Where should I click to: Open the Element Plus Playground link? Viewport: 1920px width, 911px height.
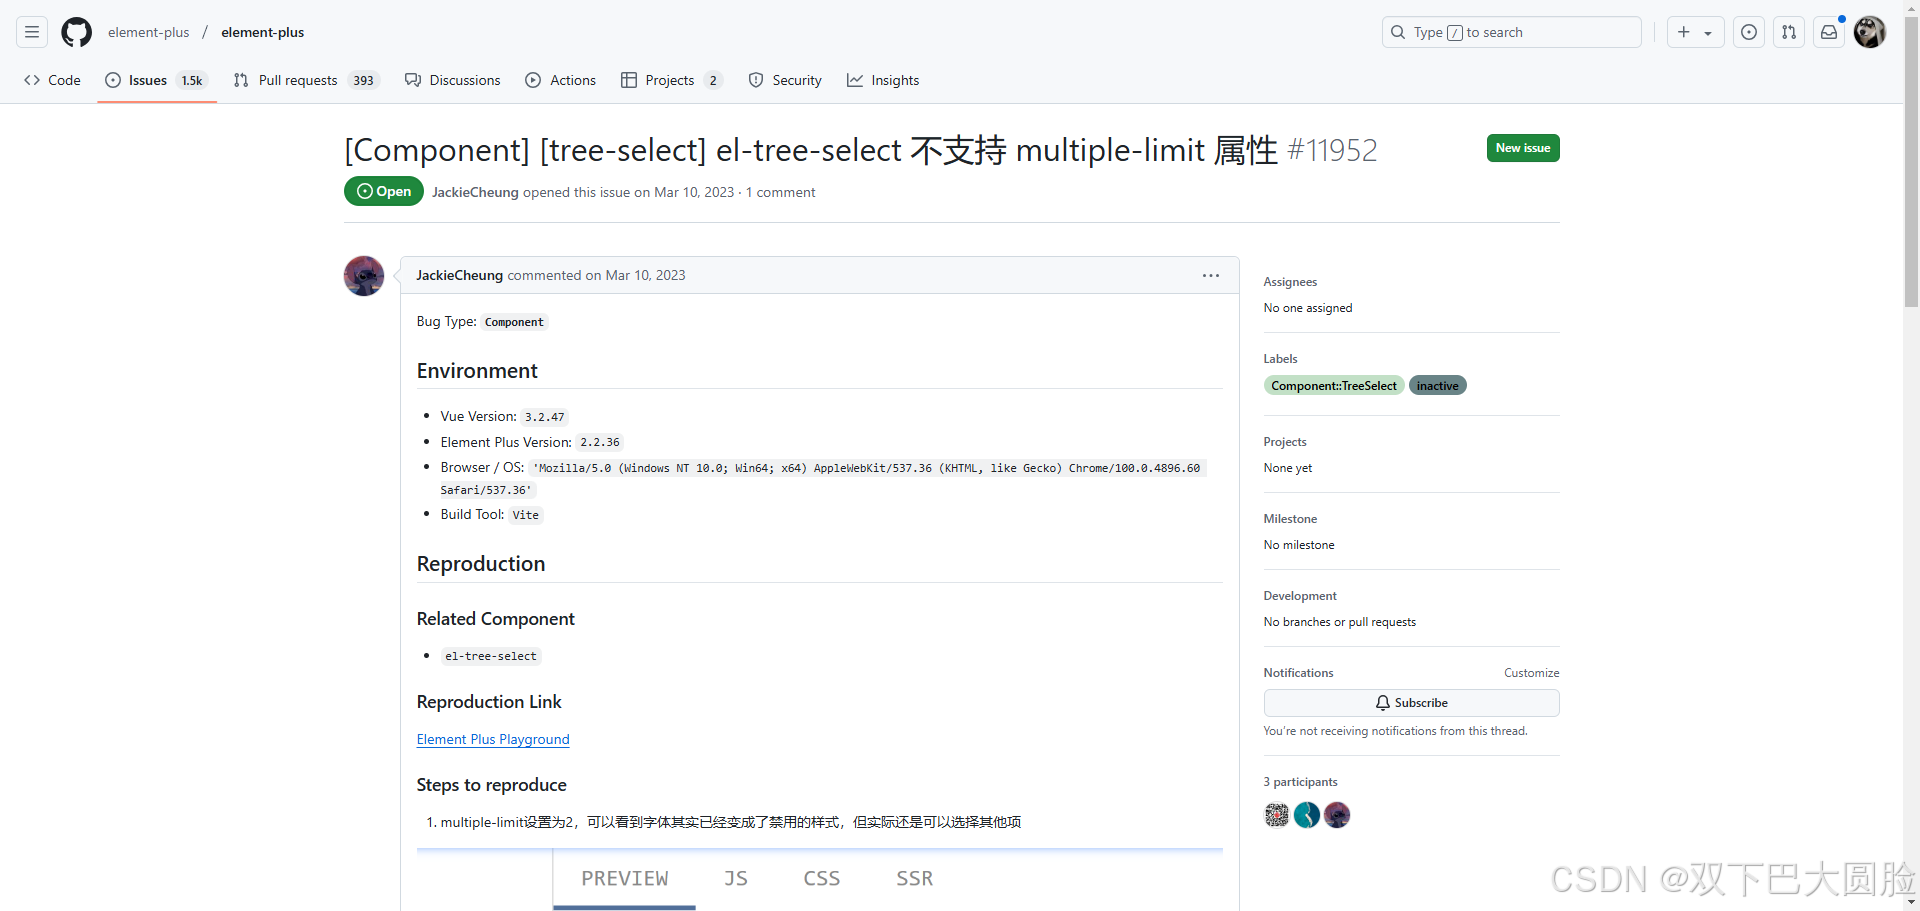[x=492, y=739]
